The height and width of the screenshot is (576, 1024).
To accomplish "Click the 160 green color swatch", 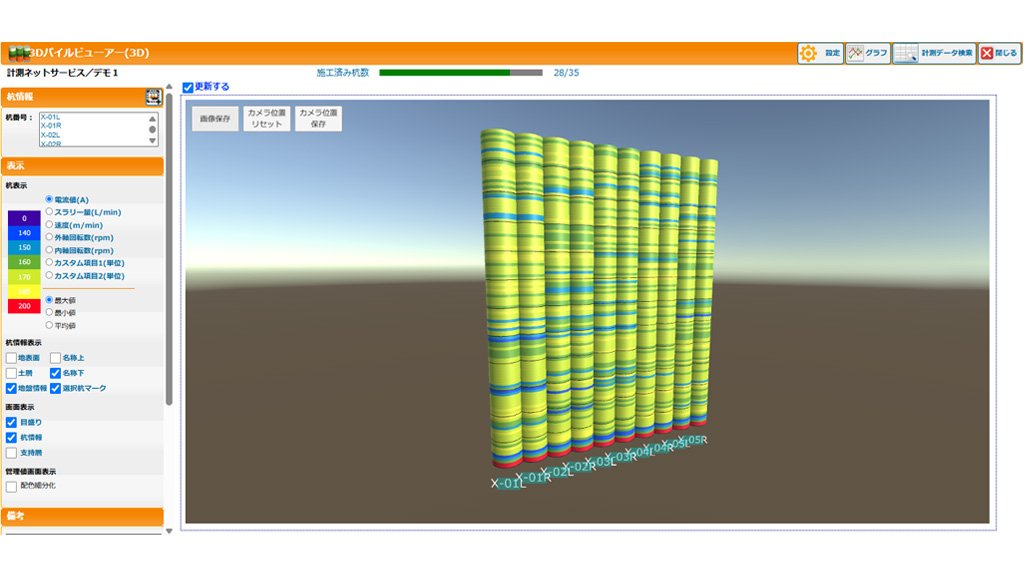I will [x=24, y=262].
